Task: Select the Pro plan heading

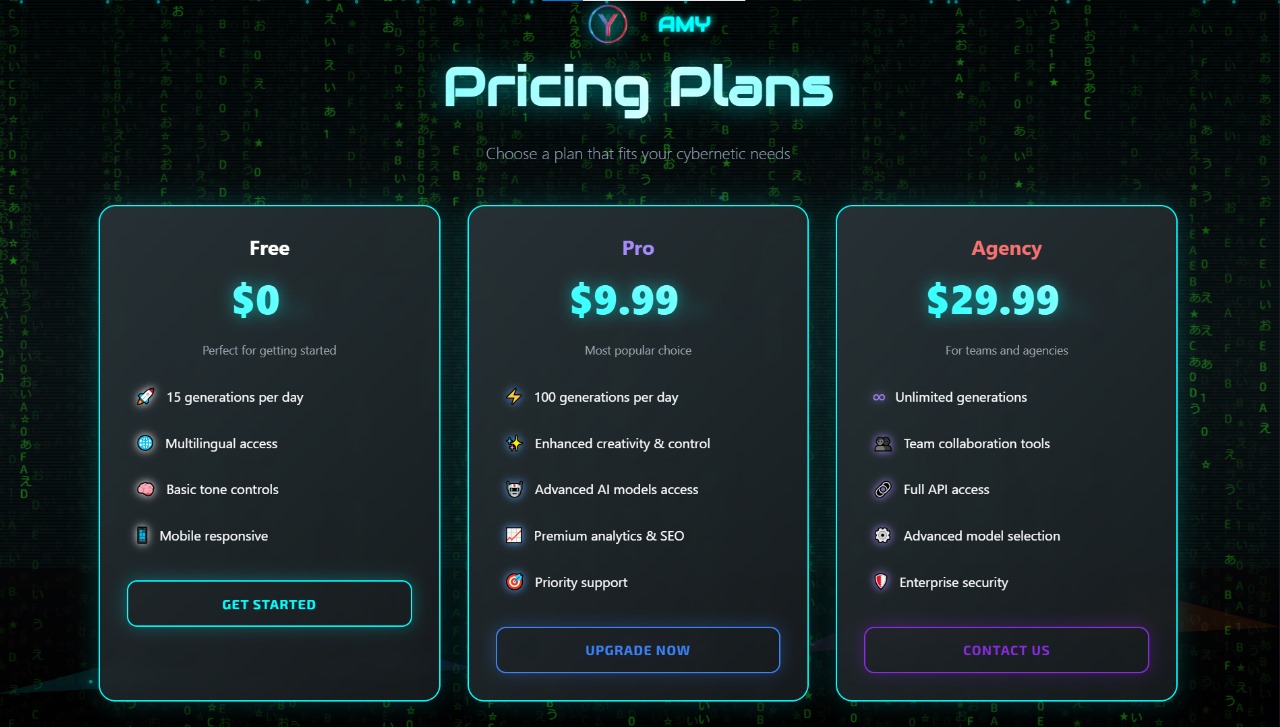Action: coord(638,248)
